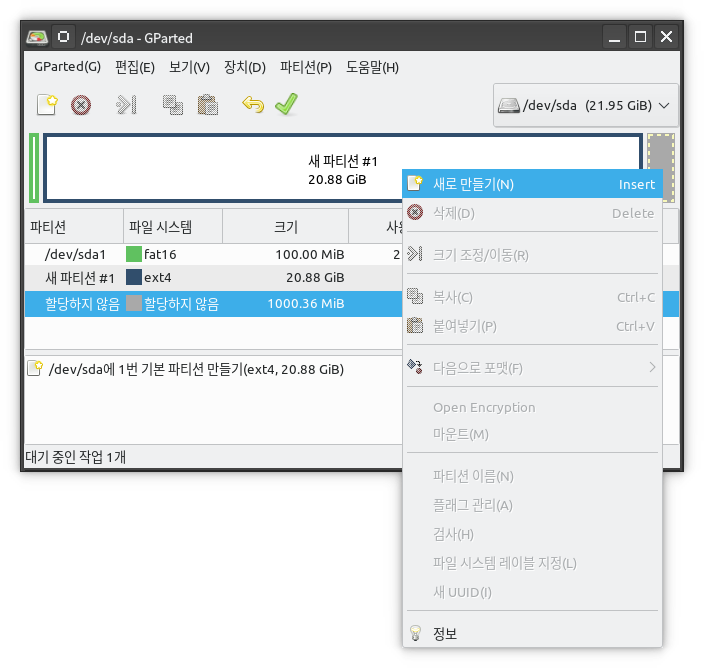Undo last operation with yellow arrow icon

253,105
